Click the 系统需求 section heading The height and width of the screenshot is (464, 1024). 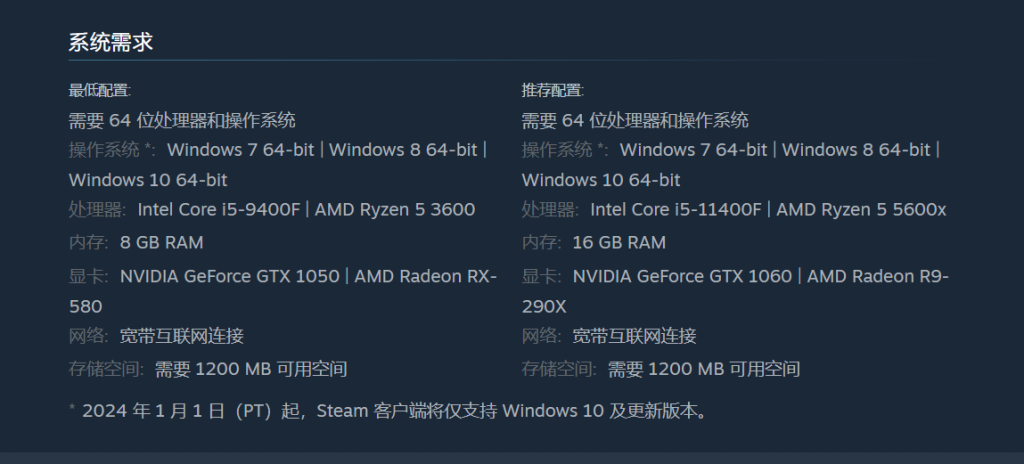pyautogui.click(x=110, y=42)
